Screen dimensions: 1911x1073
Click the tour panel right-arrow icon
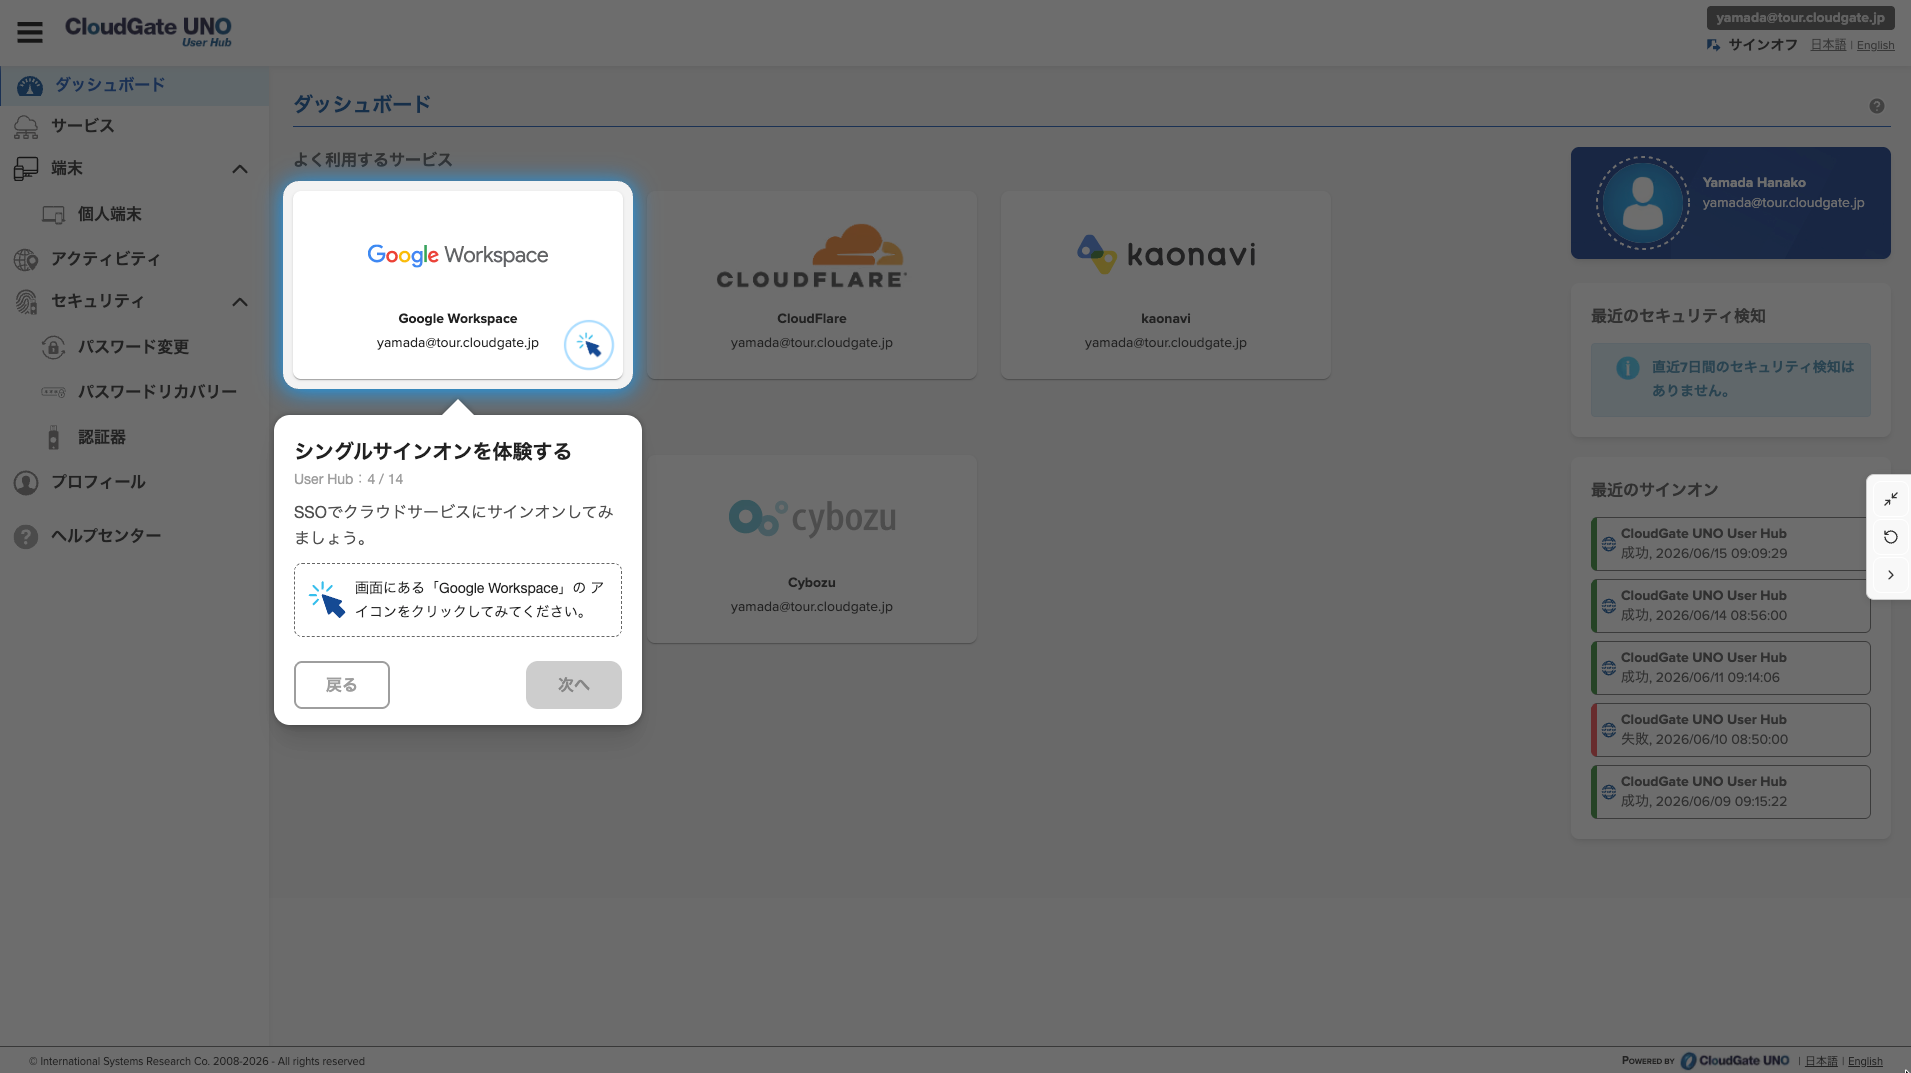click(x=1890, y=575)
